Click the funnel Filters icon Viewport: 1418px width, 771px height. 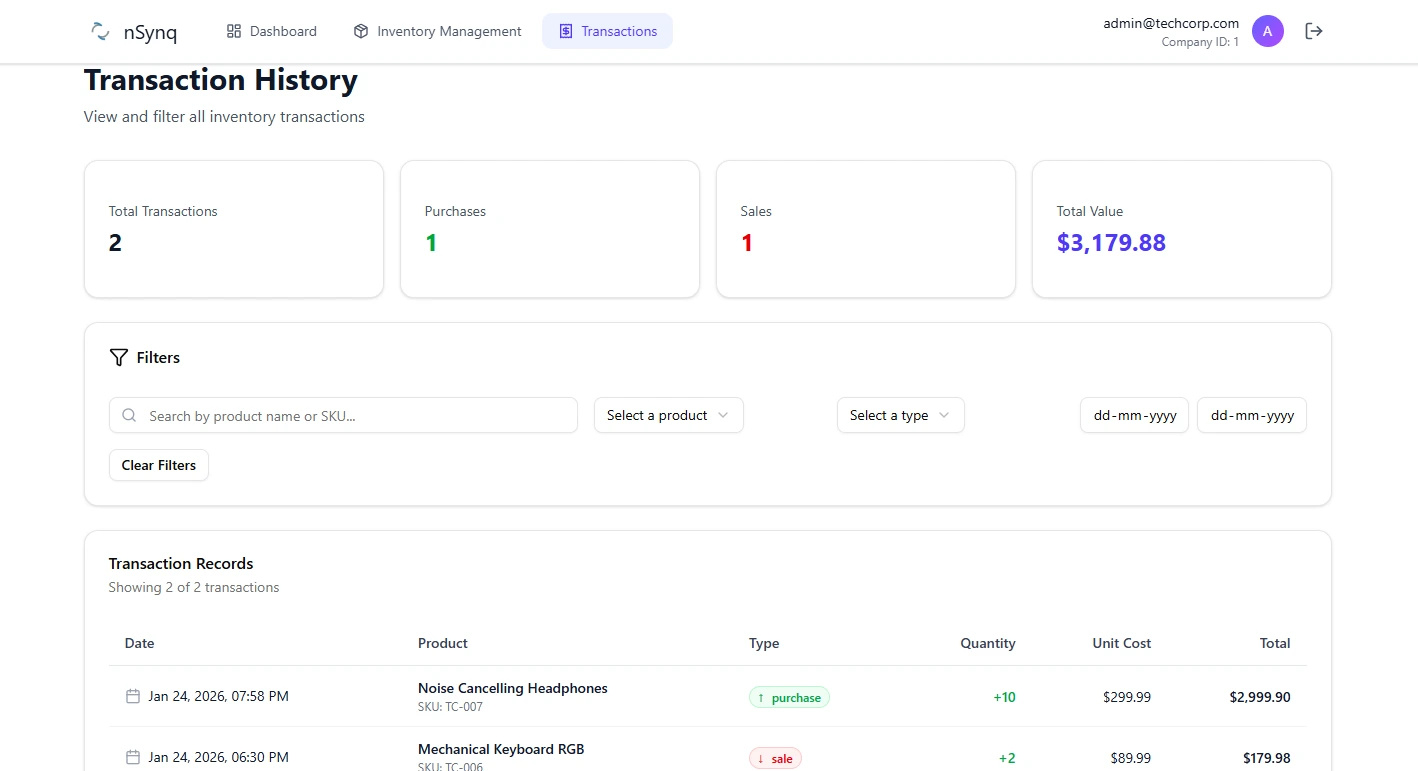point(119,357)
